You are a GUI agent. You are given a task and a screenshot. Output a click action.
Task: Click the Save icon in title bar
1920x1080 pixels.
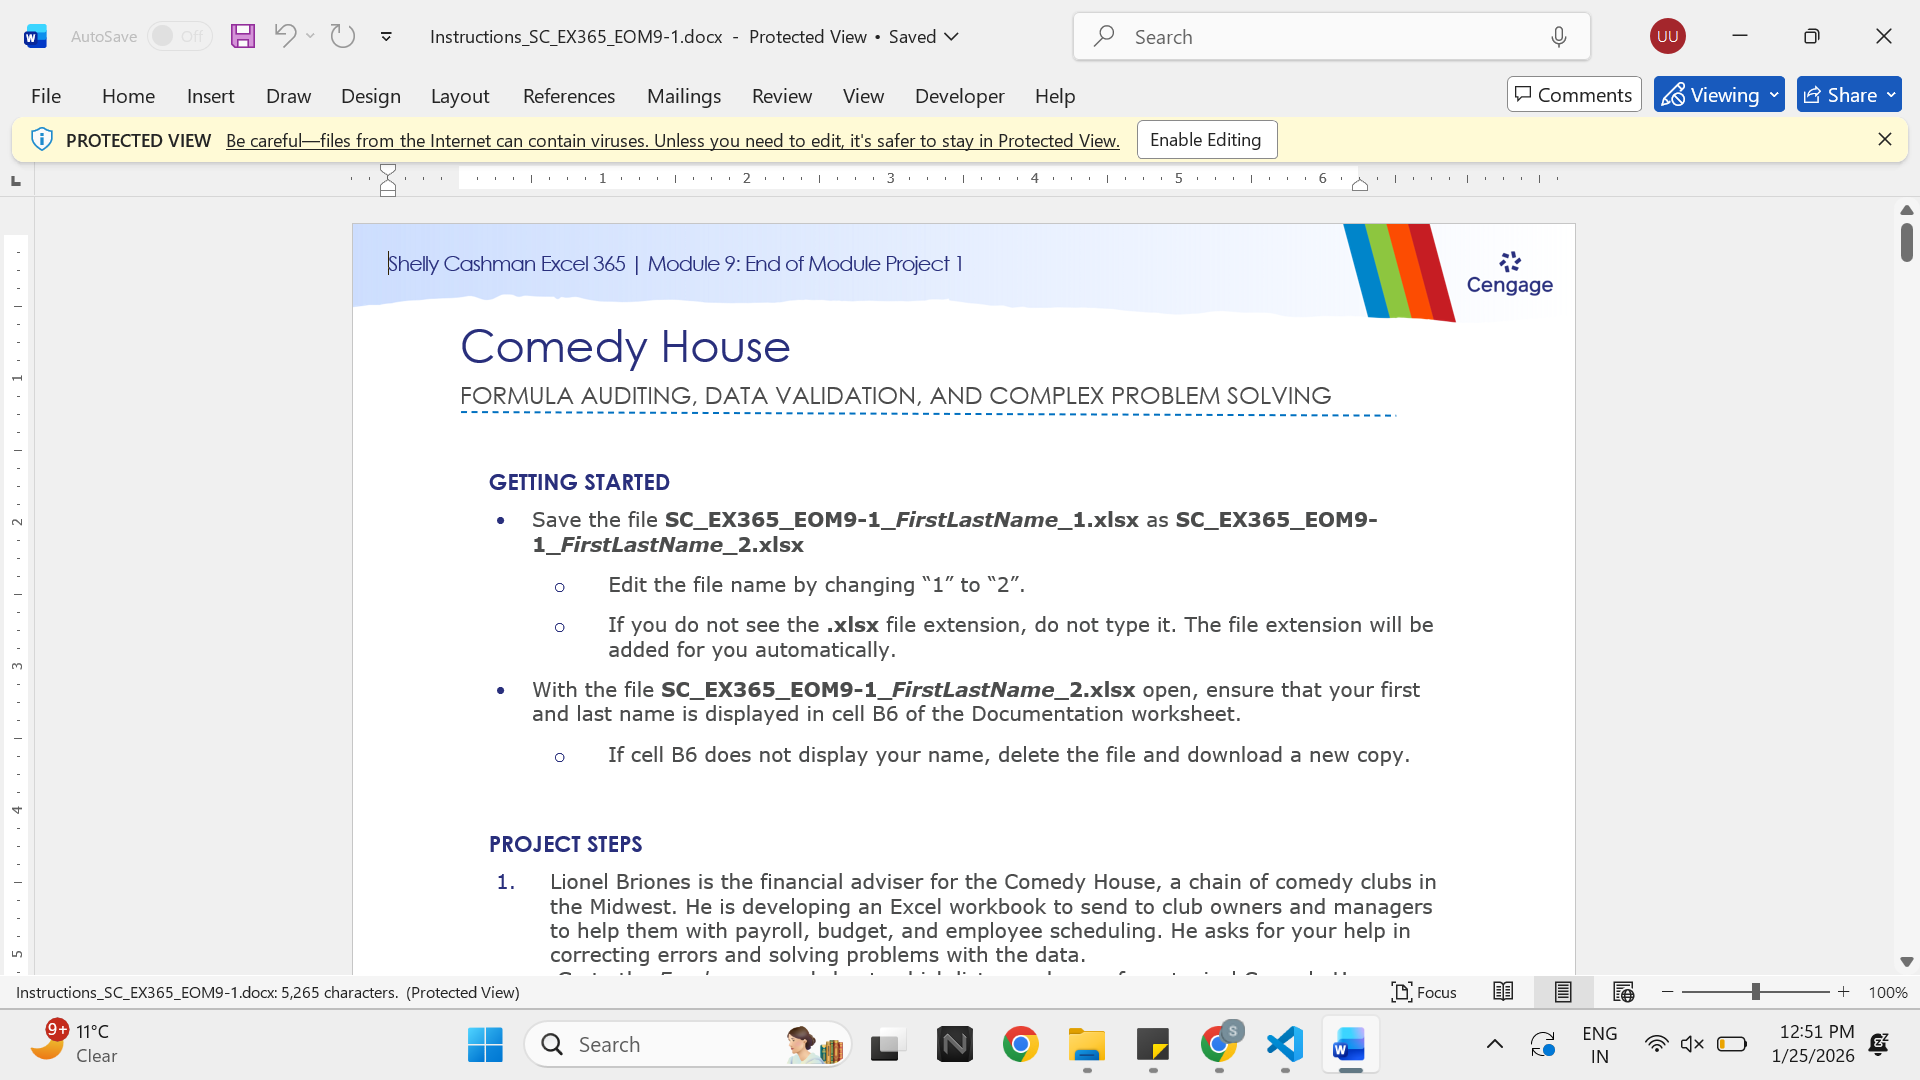coord(243,37)
